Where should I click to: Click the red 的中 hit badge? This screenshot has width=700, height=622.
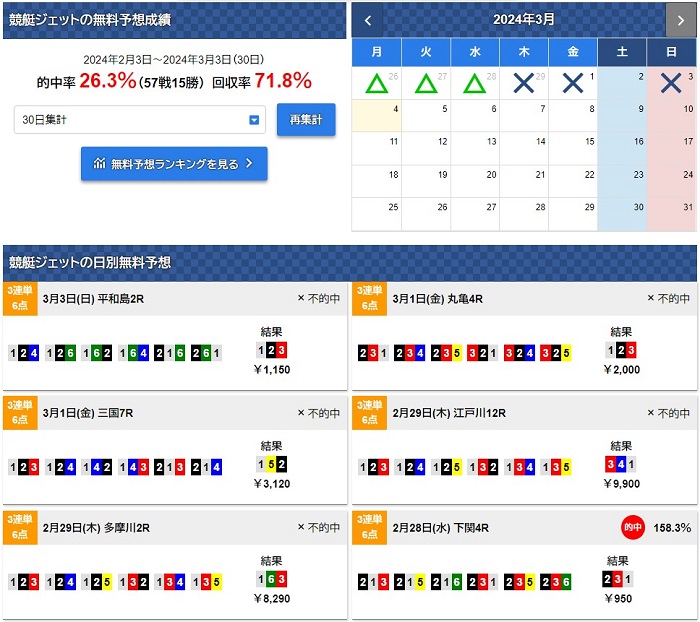(632, 526)
